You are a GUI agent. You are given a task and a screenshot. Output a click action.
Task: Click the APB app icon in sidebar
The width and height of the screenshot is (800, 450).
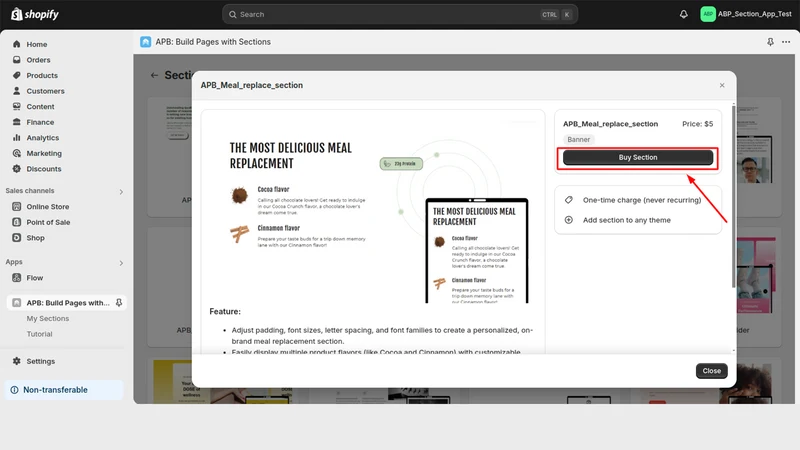pyautogui.click(x=17, y=303)
